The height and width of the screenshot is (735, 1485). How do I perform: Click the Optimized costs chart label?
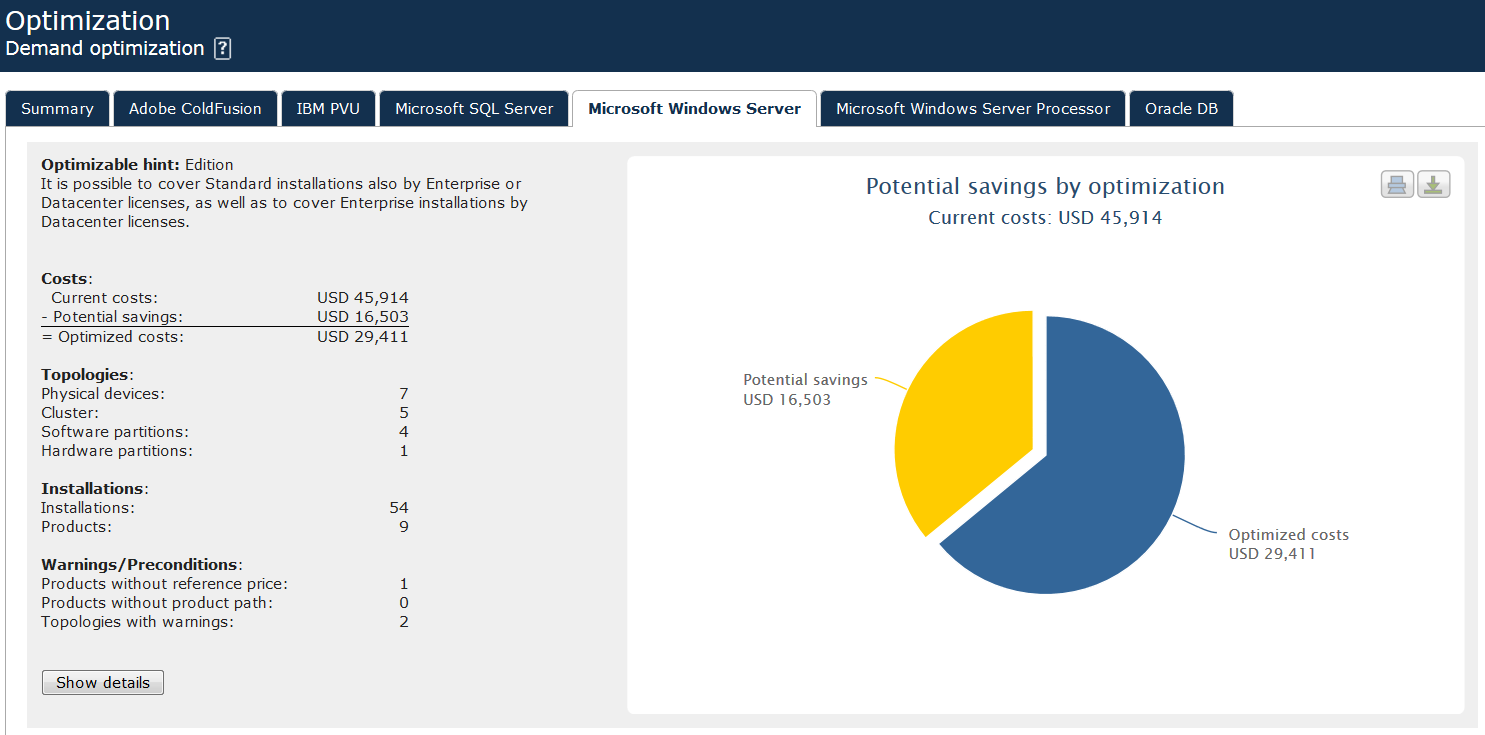point(1288,544)
